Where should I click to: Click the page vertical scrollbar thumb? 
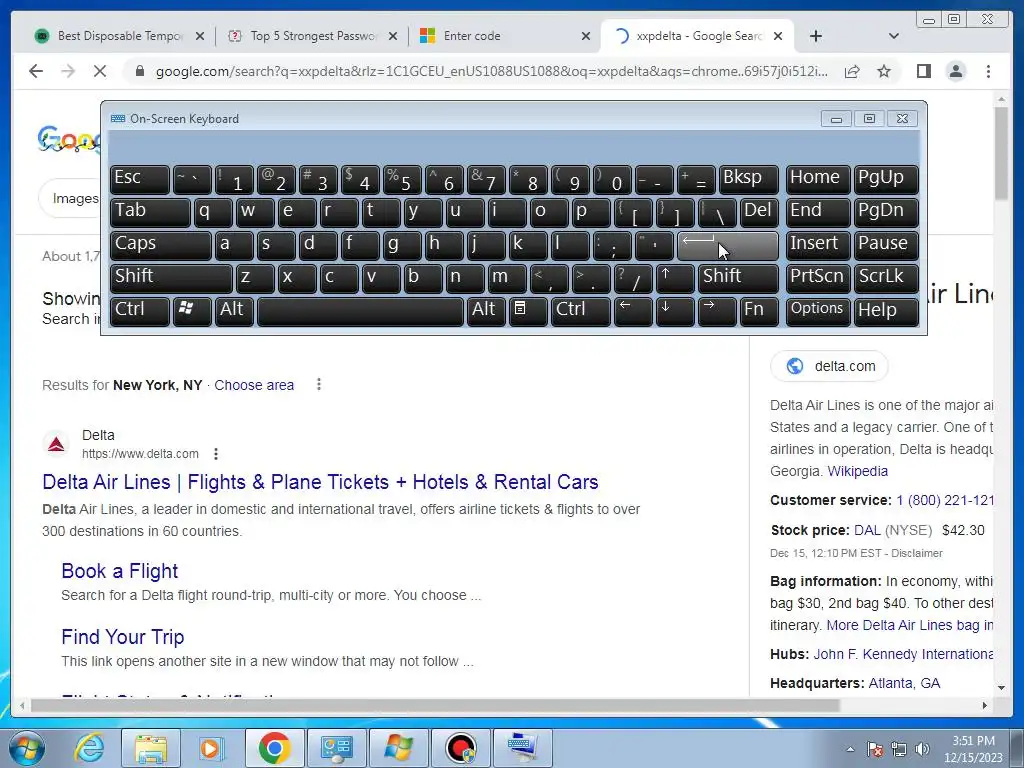click(x=1001, y=153)
